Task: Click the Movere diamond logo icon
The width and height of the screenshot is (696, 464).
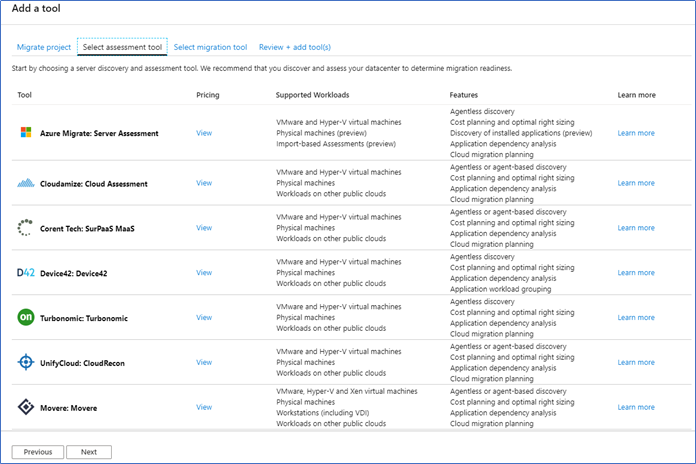Action: 26,407
